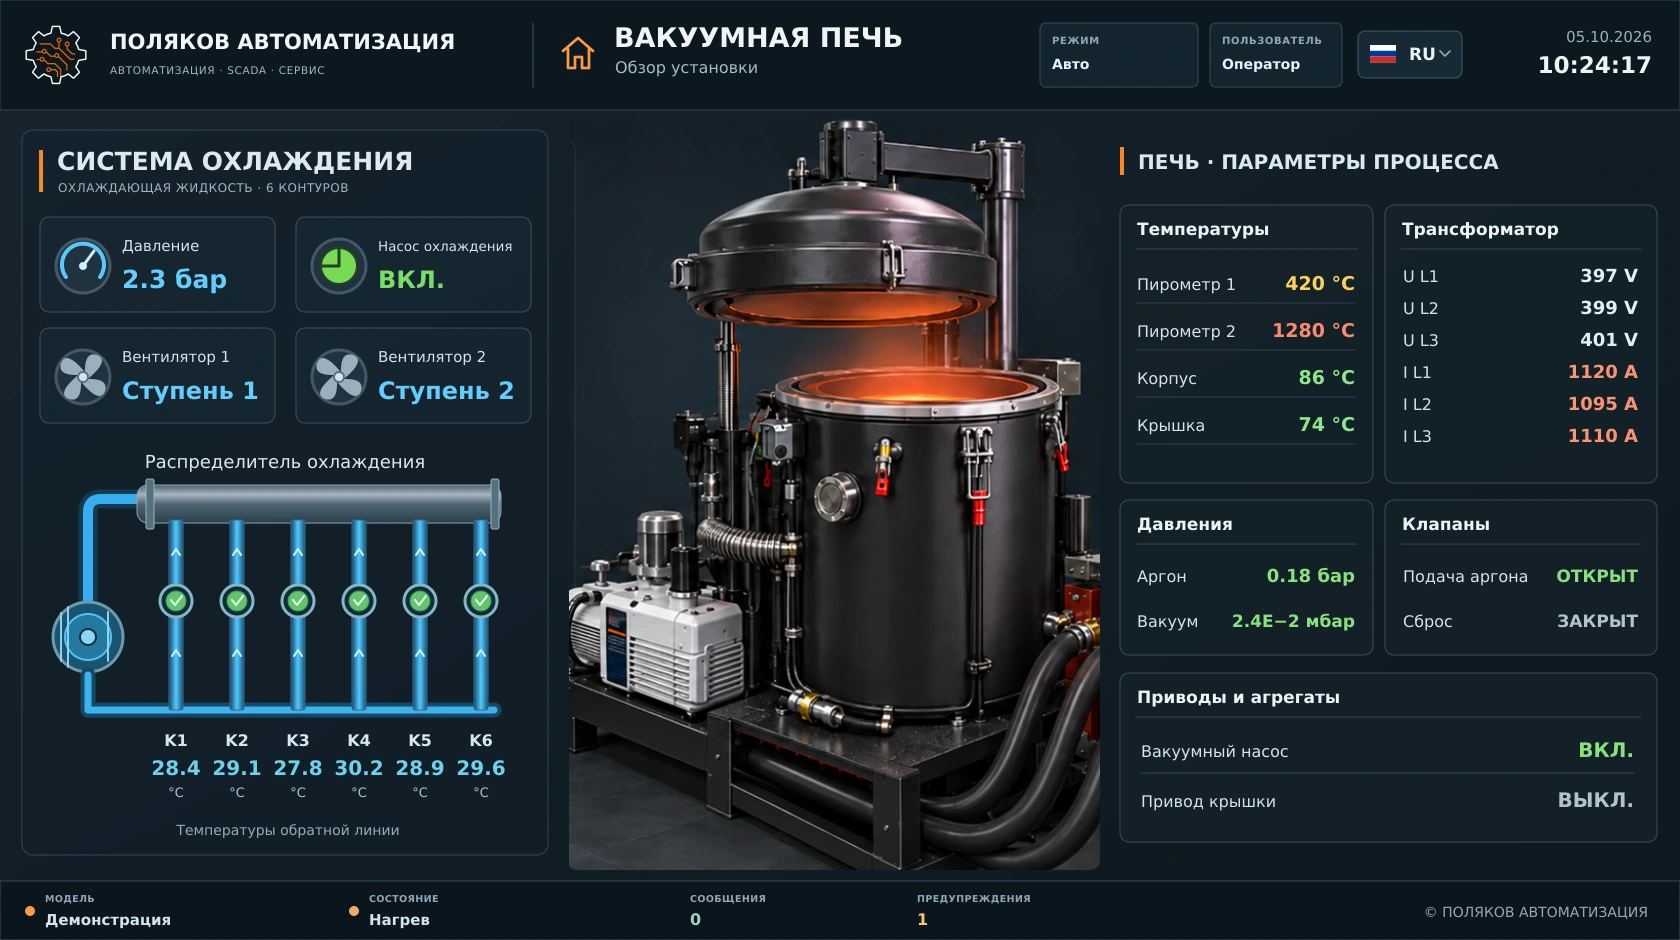Toggle the Насос охлаждения ВКЛ. card
1680x940 pixels.
(x=413, y=265)
